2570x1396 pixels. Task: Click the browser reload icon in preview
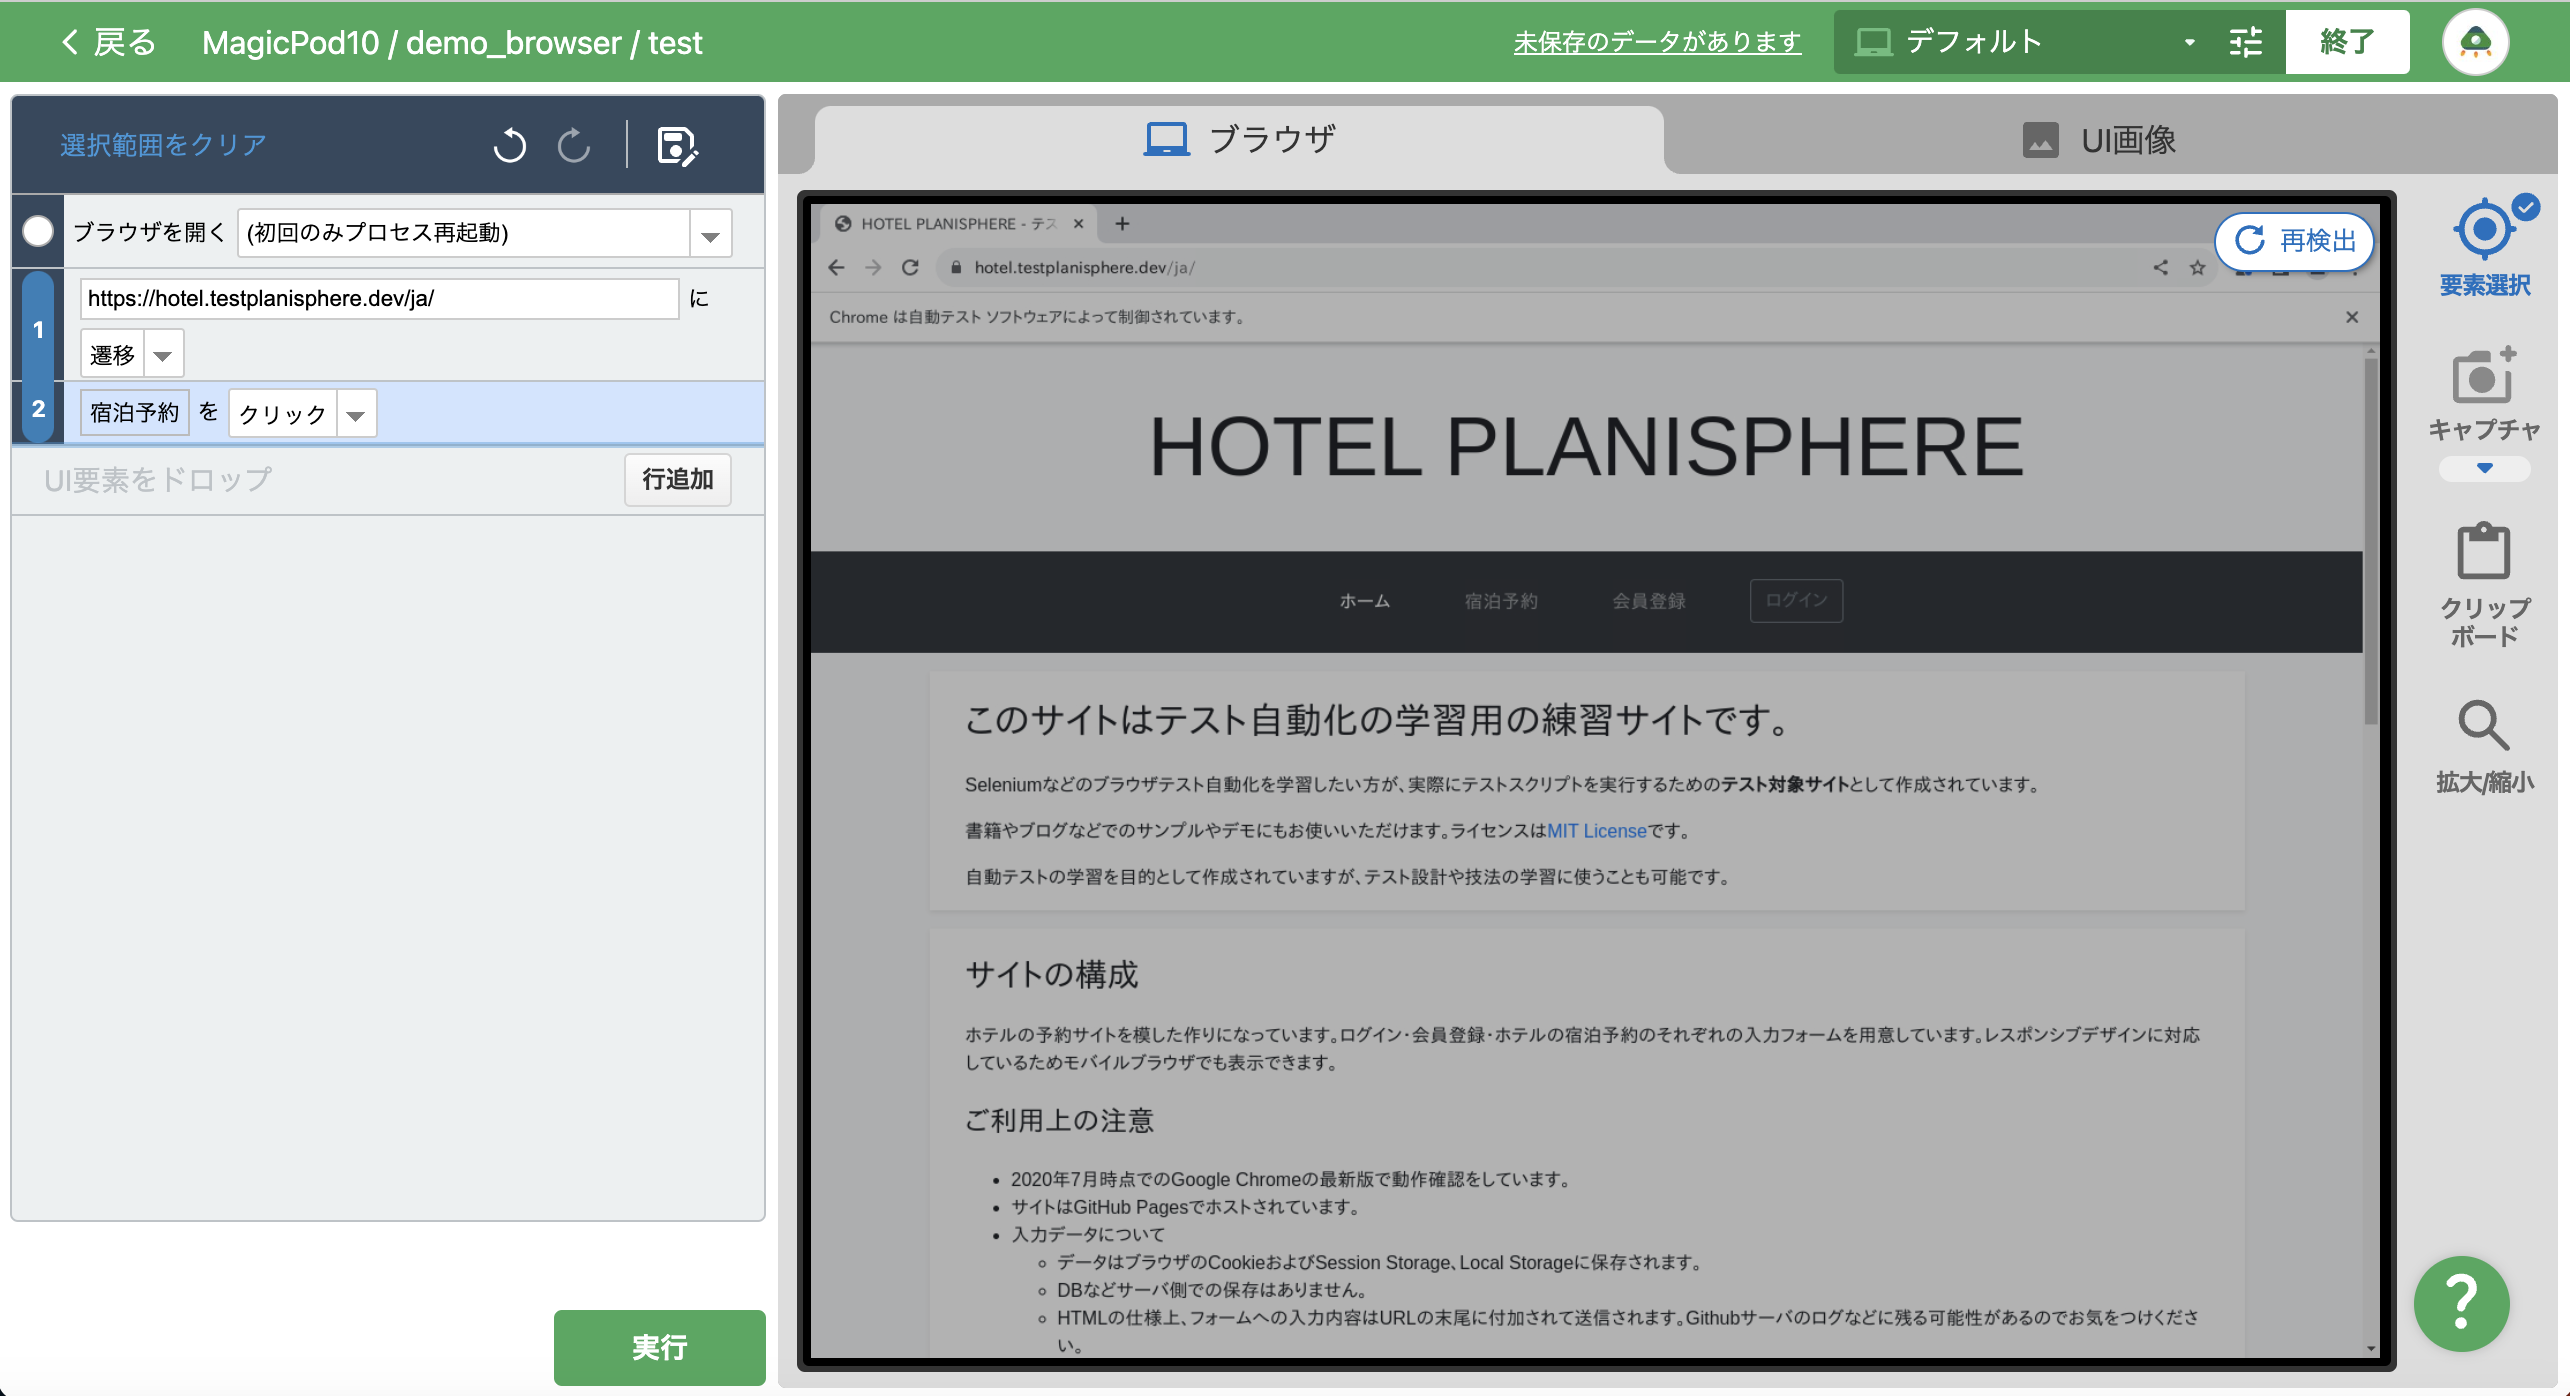pyautogui.click(x=910, y=267)
